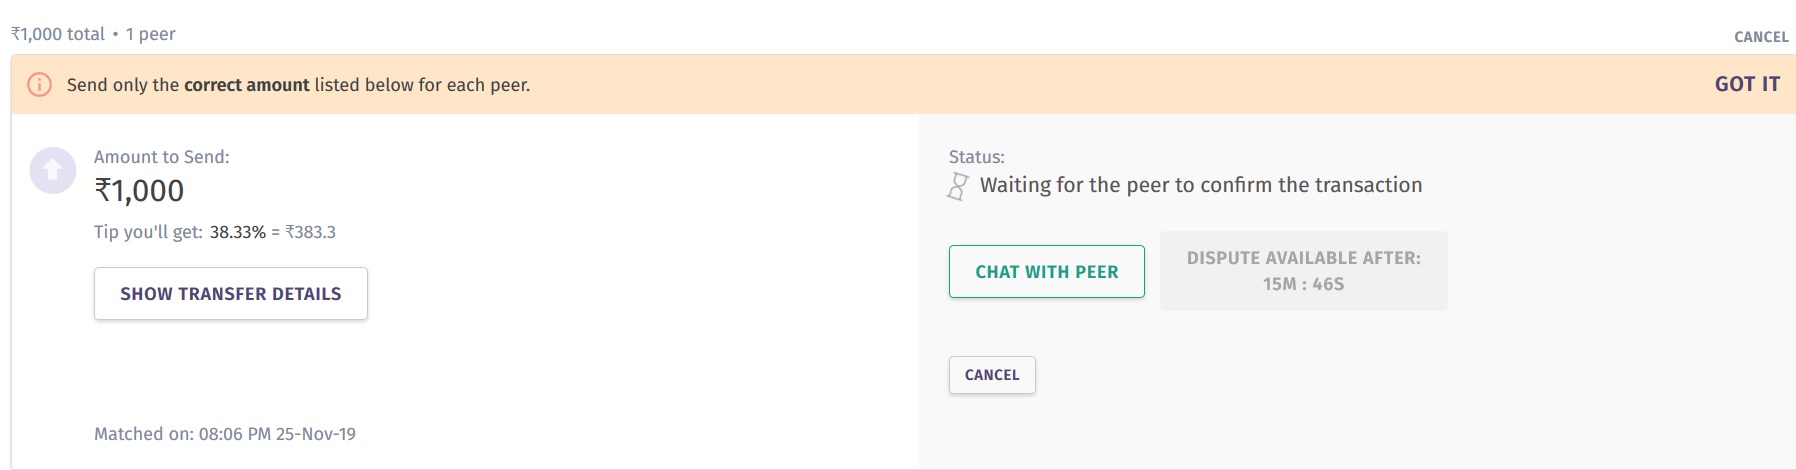Click the hourglass waiting status icon

[x=958, y=186]
